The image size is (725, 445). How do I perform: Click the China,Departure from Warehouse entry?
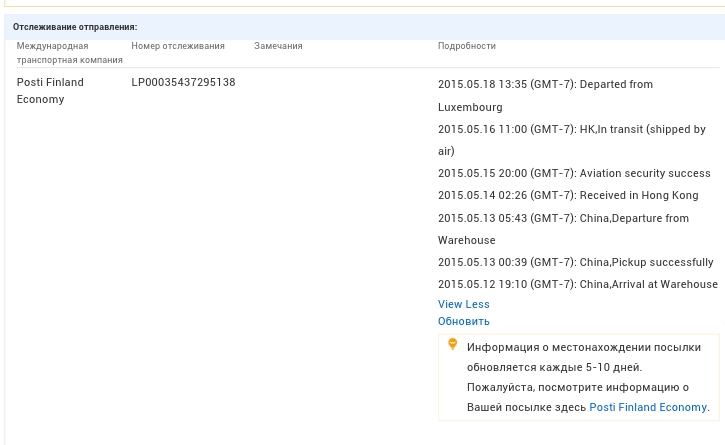563,229
